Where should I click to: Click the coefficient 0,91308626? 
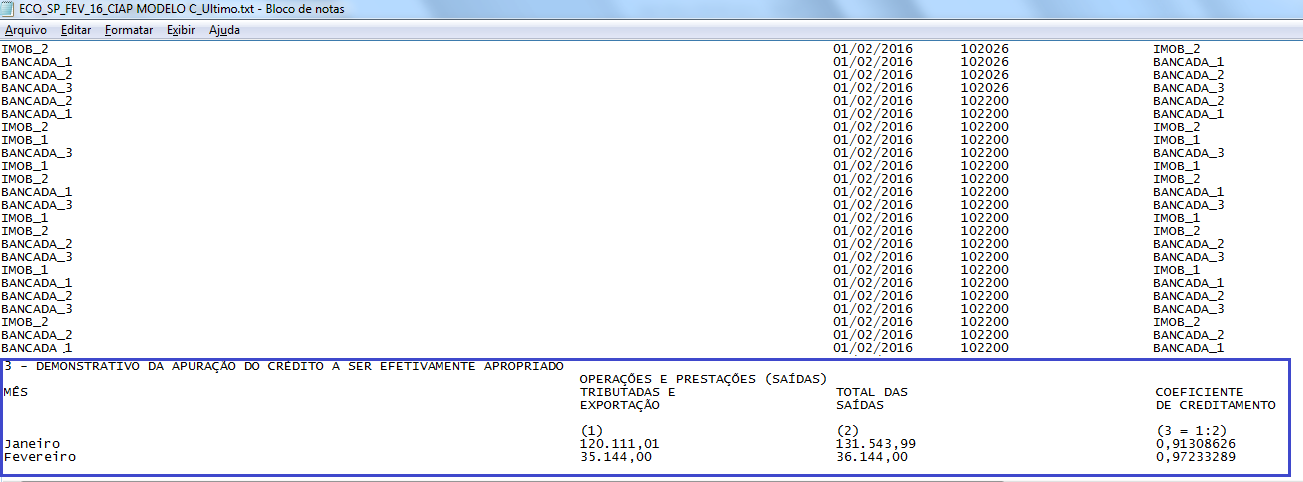pyautogui.click(x=1195, y=443)
